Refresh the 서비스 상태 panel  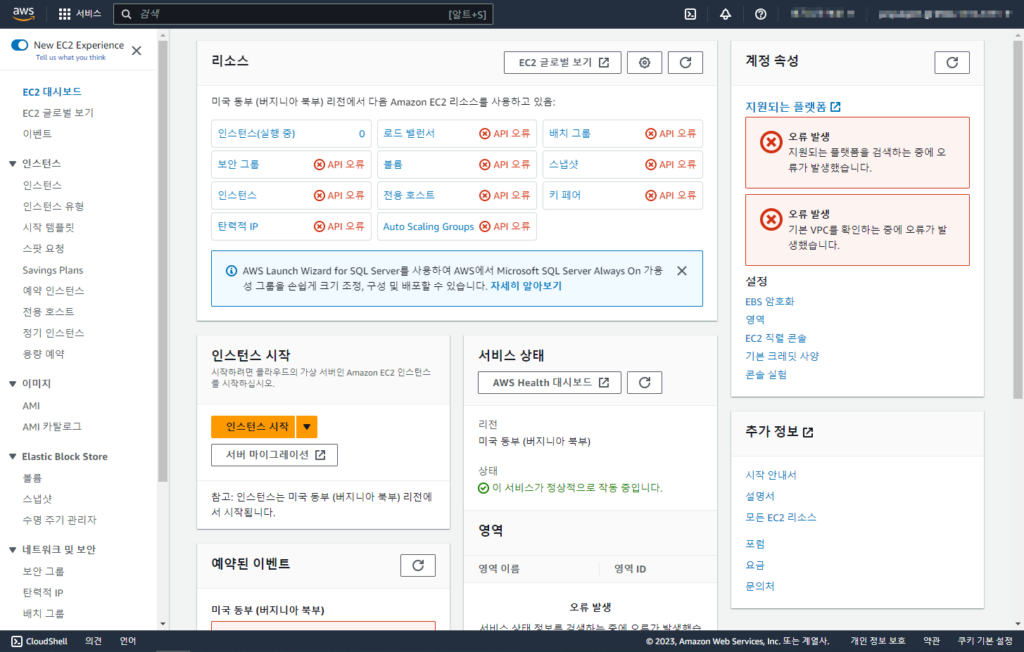(645, 383)
